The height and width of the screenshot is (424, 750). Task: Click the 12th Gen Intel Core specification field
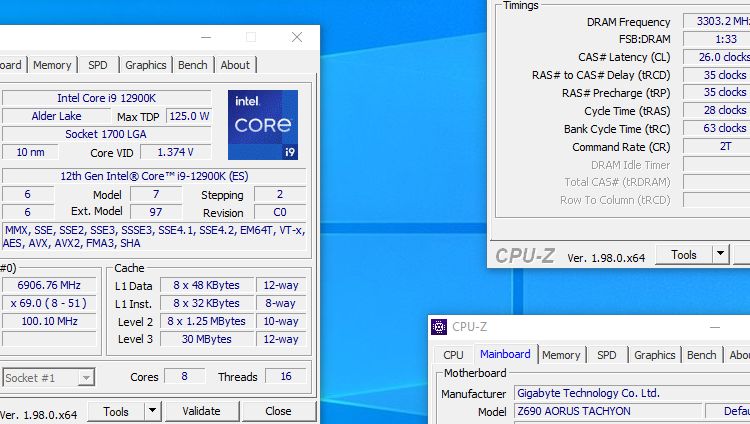click(x=154, y=176)
